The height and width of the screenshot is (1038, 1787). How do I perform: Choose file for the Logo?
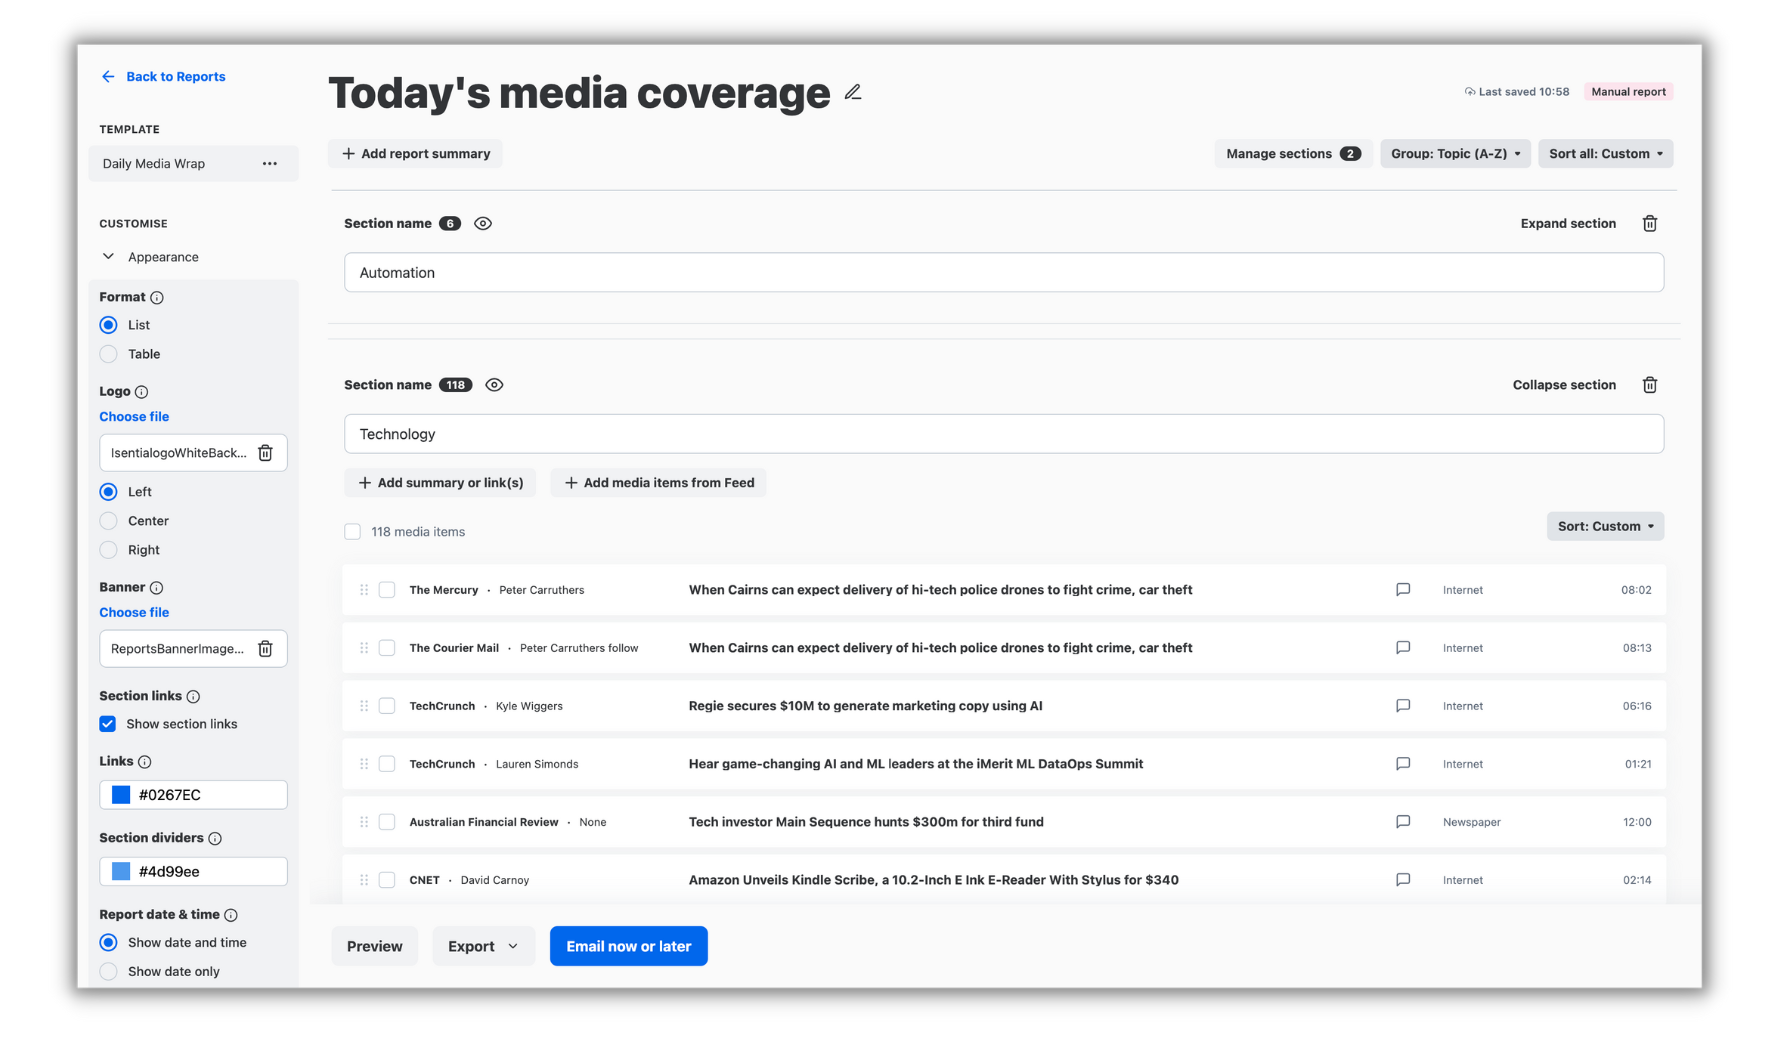pos(134,417)
